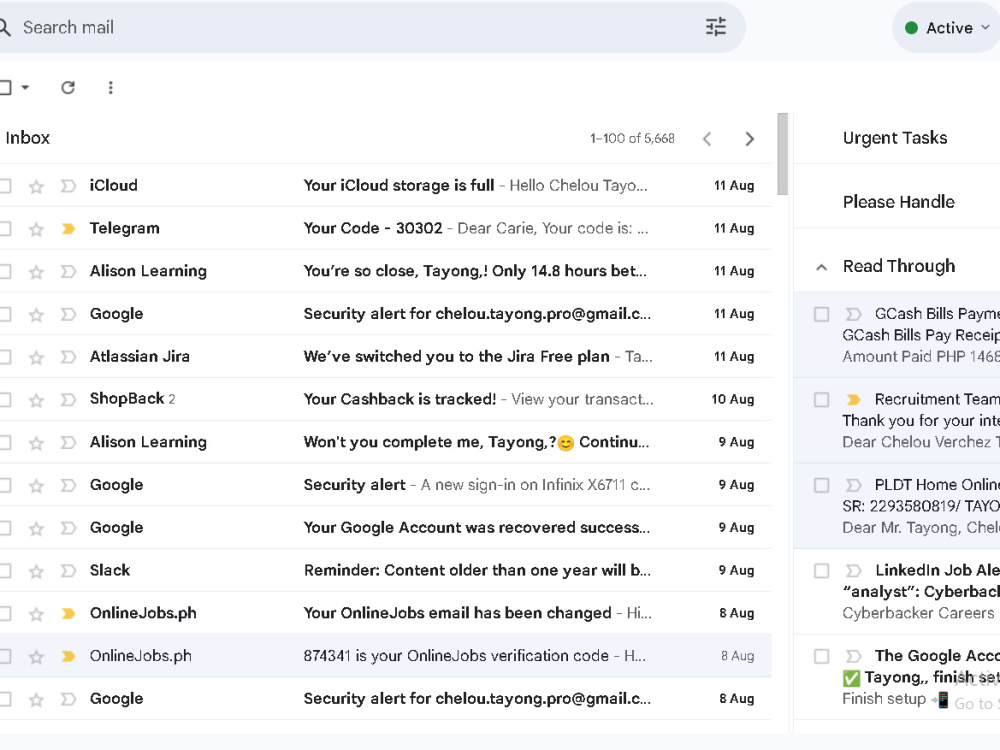This screenshot has height=750, width=1000.
Task: Open the Please Handle section
Action: (899, 202)
